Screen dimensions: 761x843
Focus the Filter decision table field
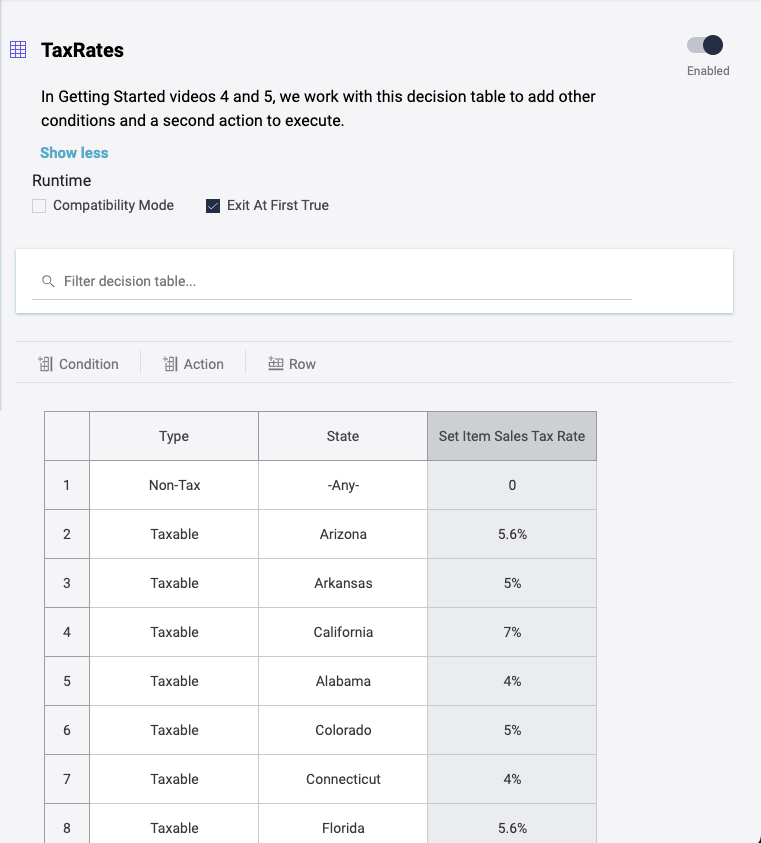click(340, 282)
